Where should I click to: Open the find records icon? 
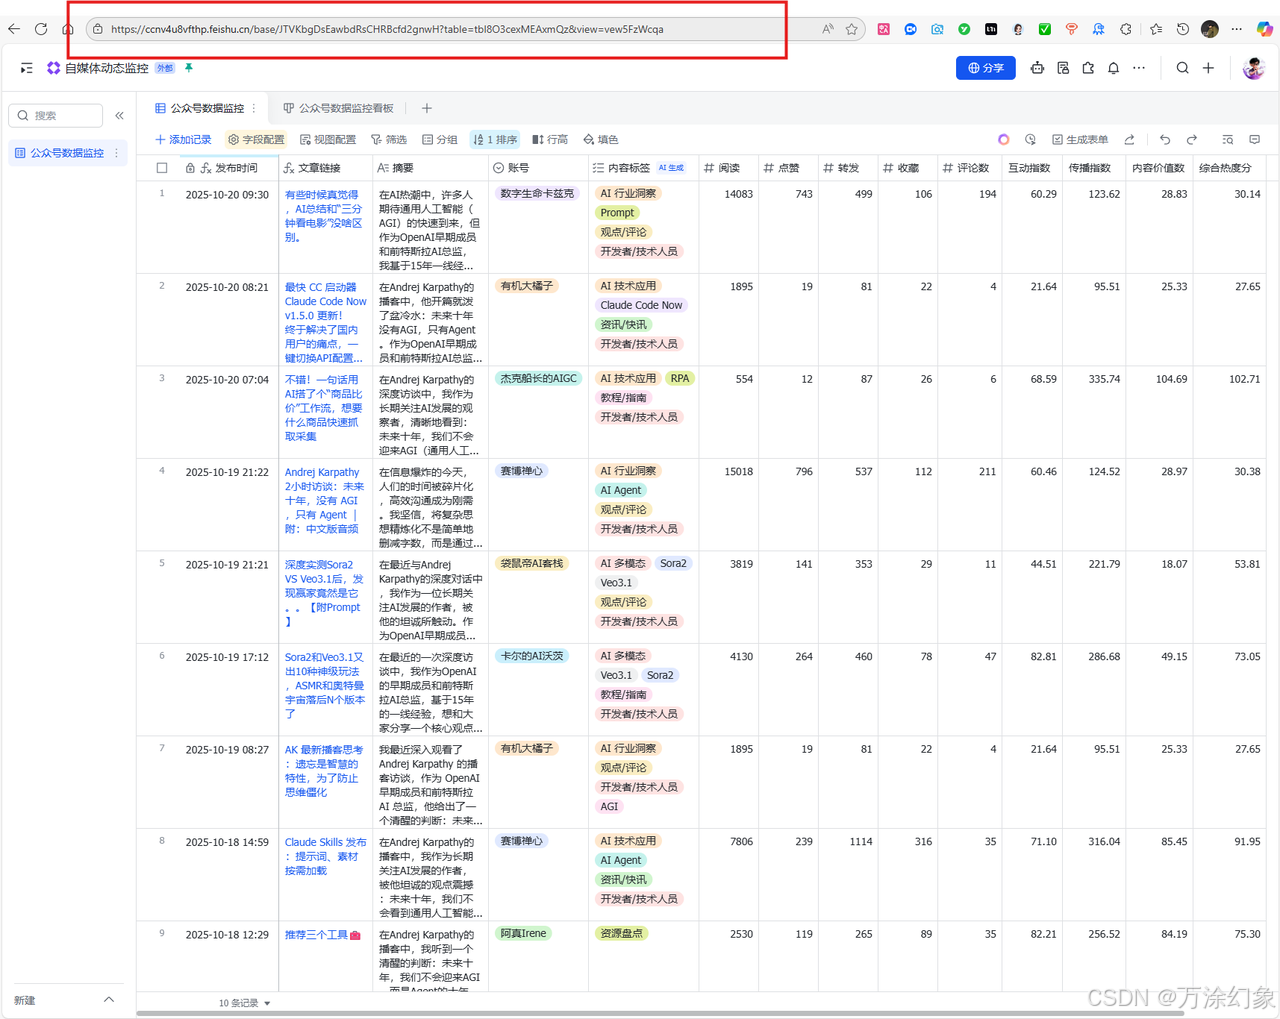(1228, 140)
